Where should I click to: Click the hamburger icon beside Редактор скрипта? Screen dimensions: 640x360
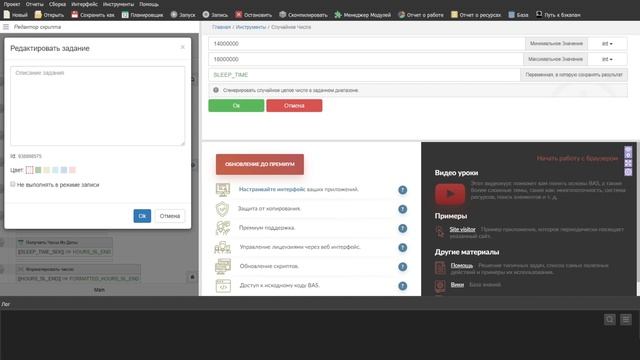(x=6, y=27)
